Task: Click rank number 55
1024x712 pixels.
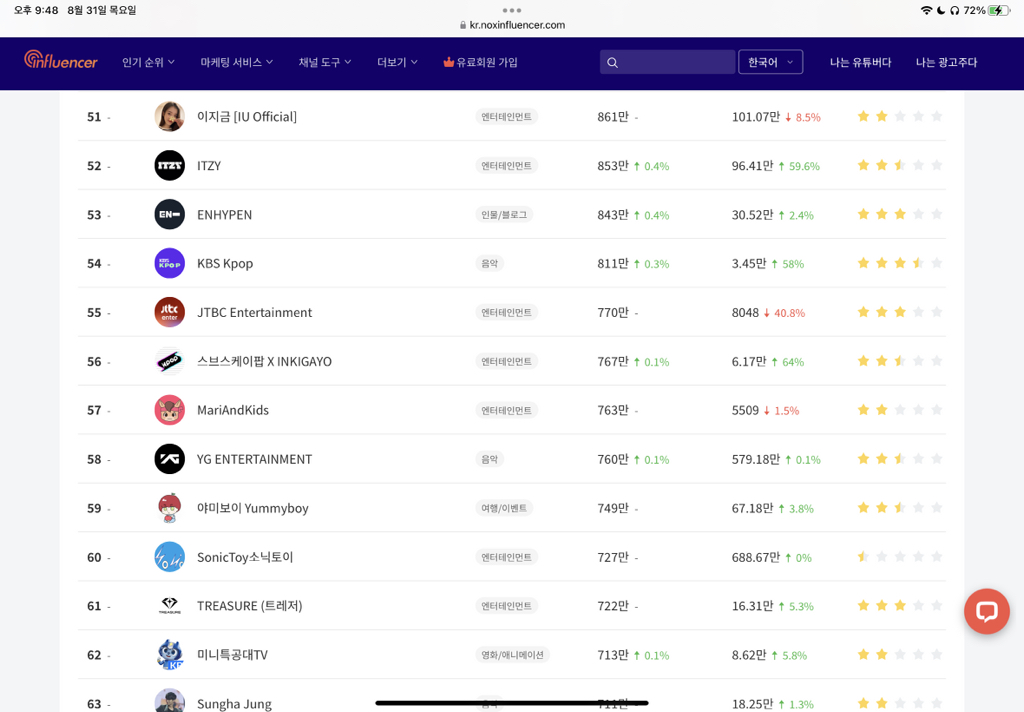Action: [94, 312]
